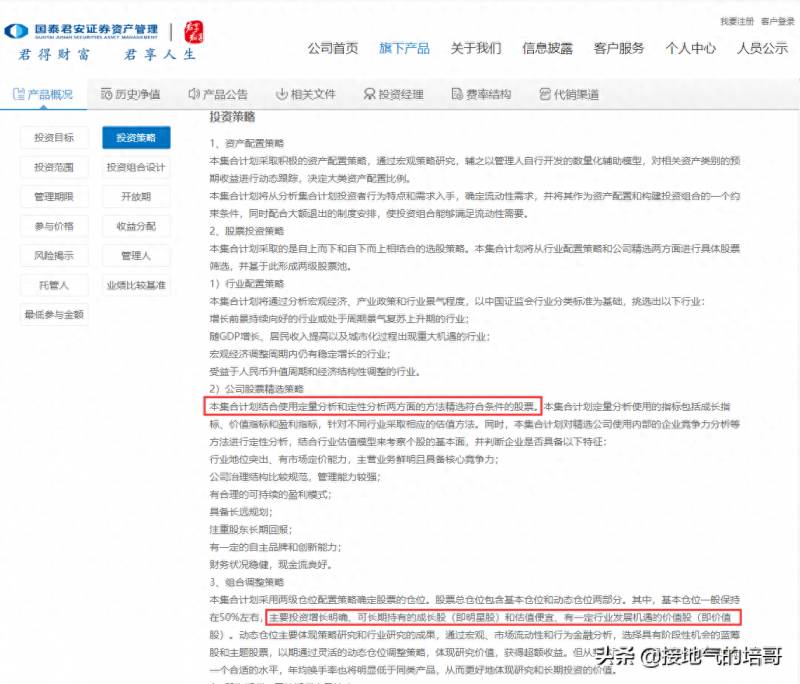Click the 费率结构 document icon
800x684 pixels.
pyautogui.click(x=457, y=94)
